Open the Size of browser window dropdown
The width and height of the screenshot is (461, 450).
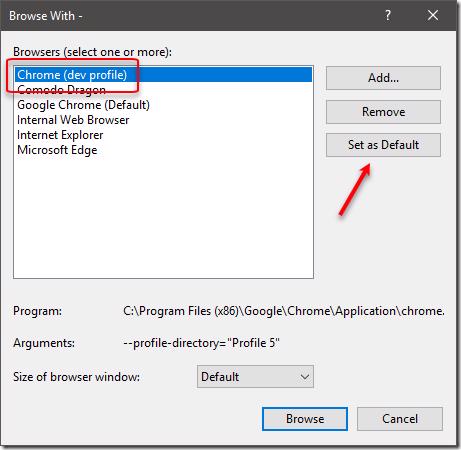tap(255, 377)
